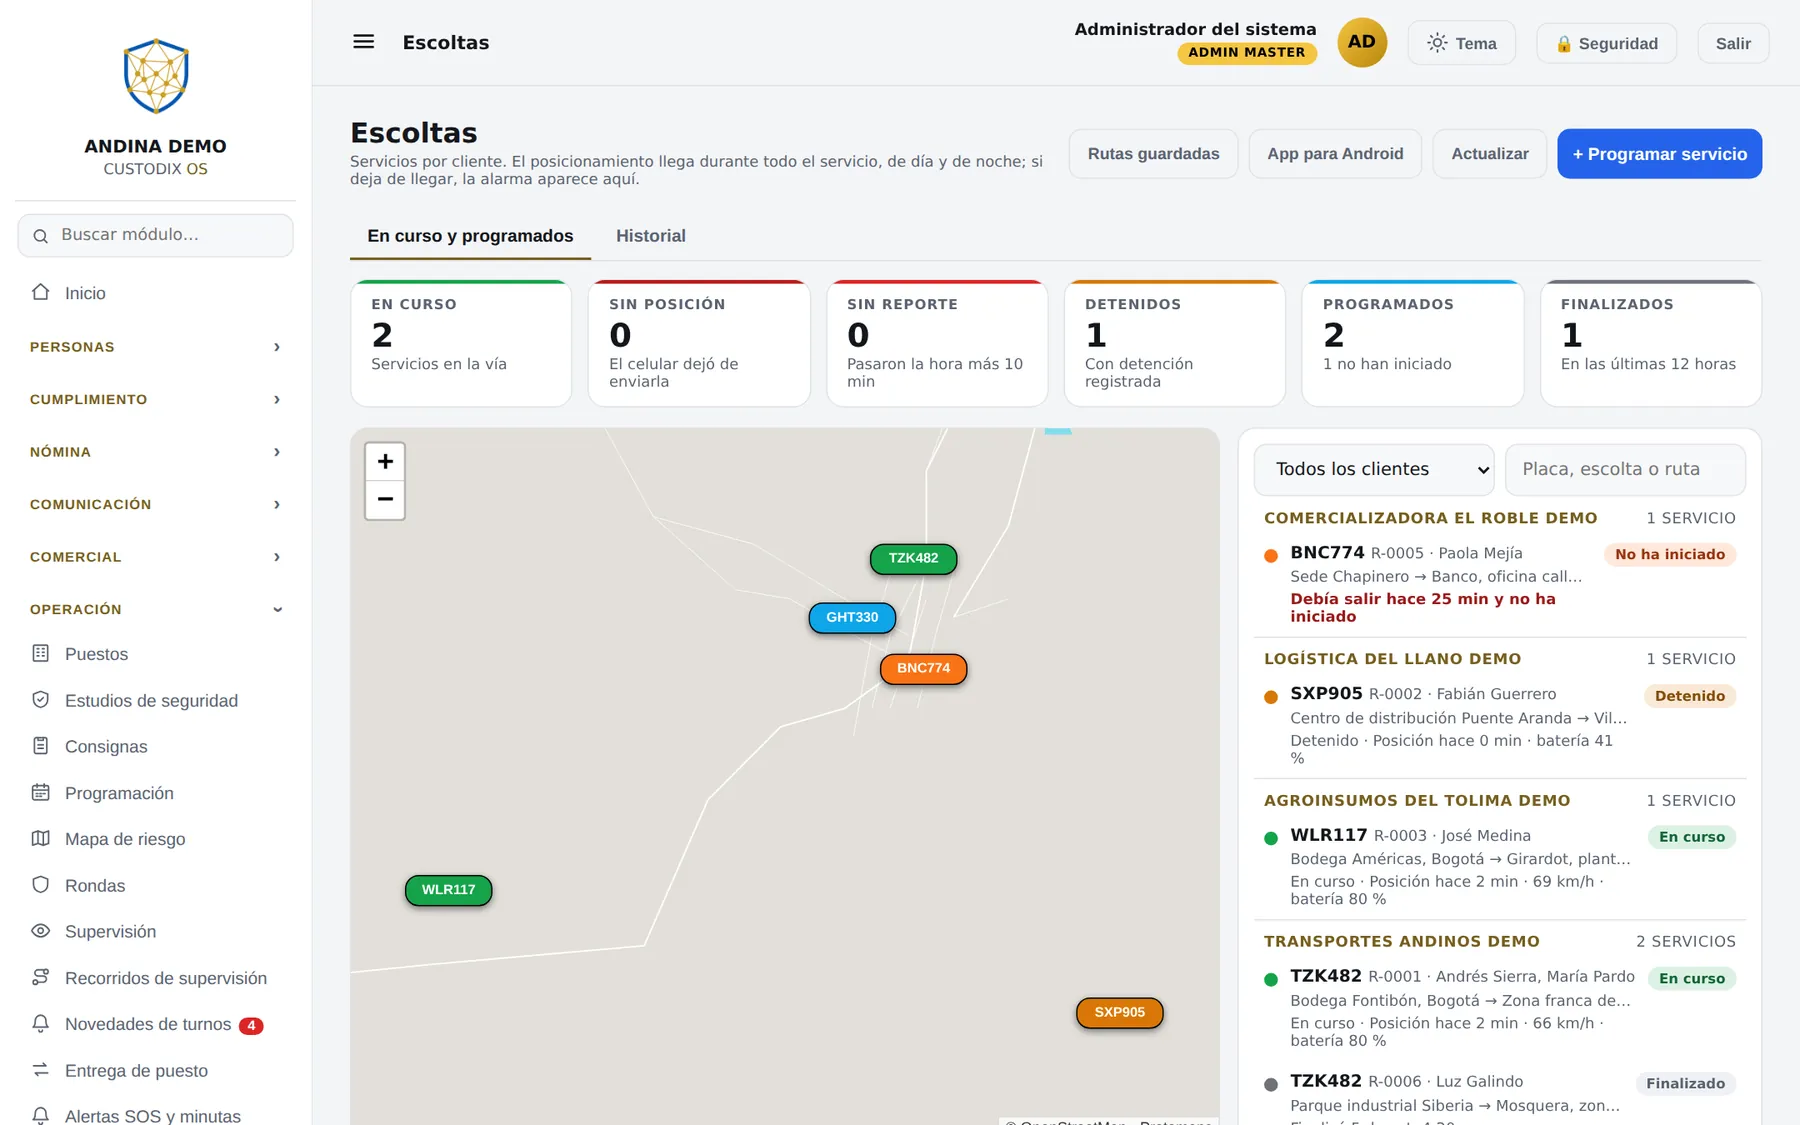Expand the NÓMINA section
Viewport: 1800px width, 1125px height.
tap(156, 452)
